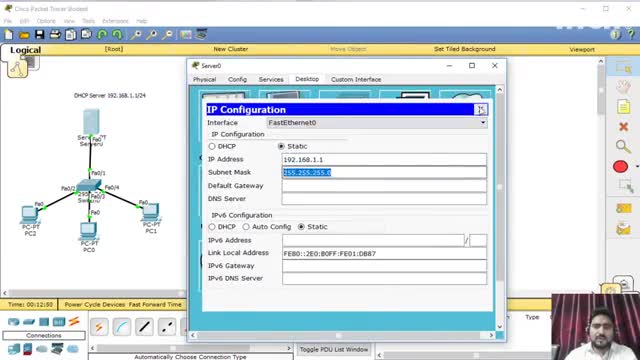The width and height of the screenshot is (640, 360).
Task: Click the Paste icon in main toolbar
Action: point(86,35)
